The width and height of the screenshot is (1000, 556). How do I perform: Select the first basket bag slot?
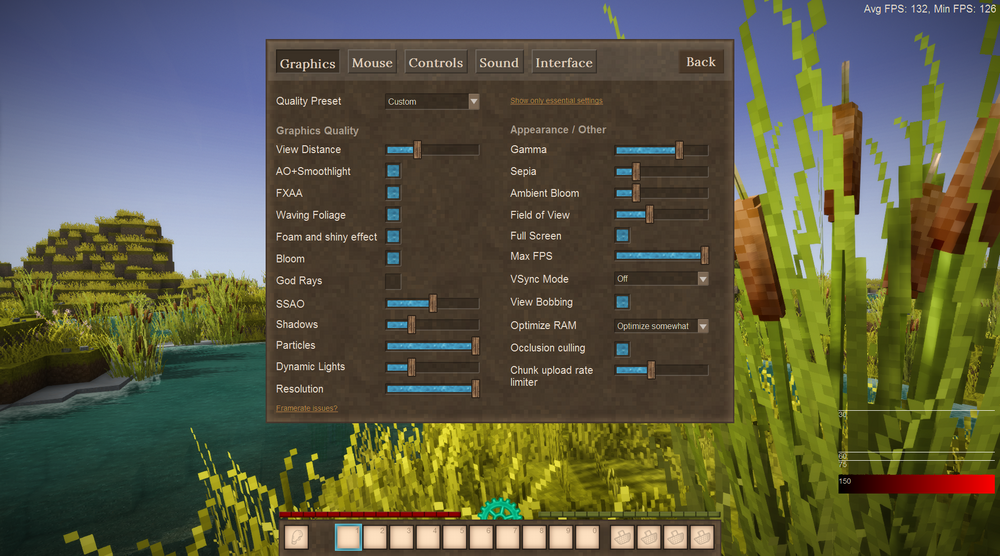pyautogui.click(x=623, y=538)
